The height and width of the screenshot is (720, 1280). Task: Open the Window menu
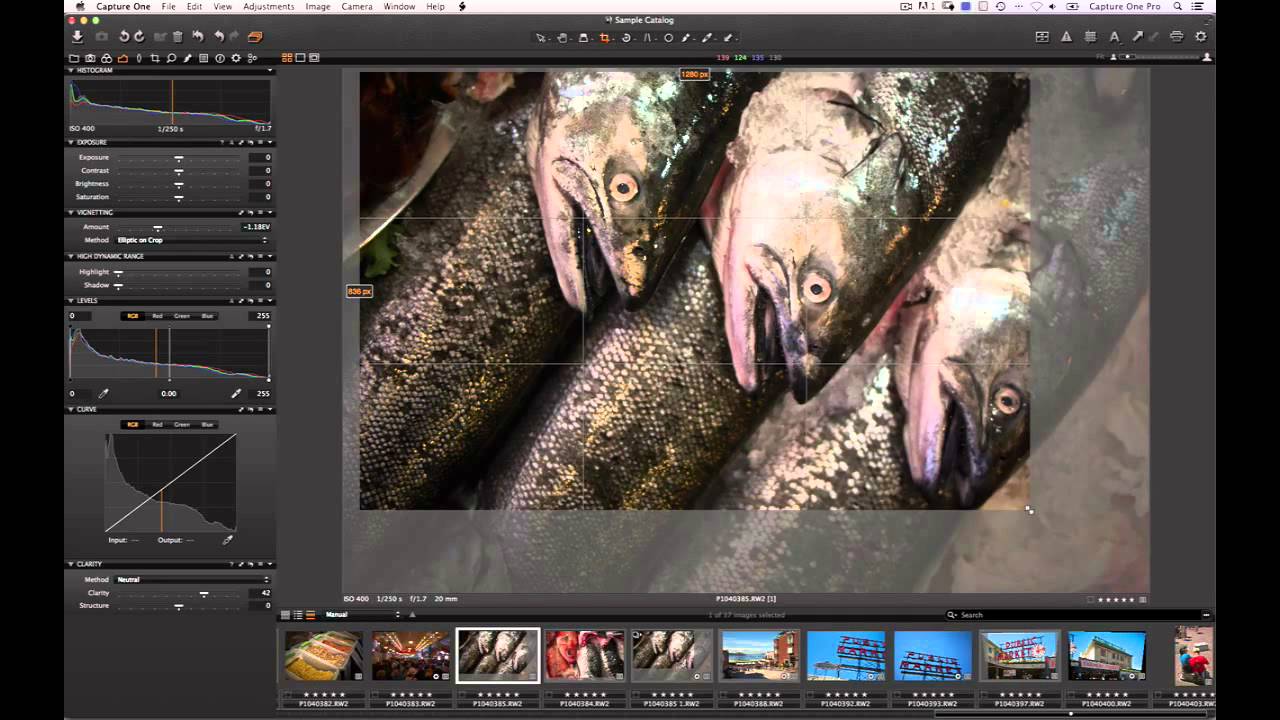pos(399,7)
